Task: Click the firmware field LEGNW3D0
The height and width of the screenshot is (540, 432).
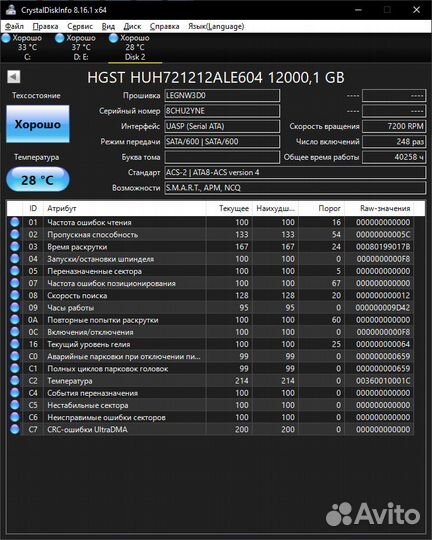Action: pyautogui.click(x=222, y=95)
